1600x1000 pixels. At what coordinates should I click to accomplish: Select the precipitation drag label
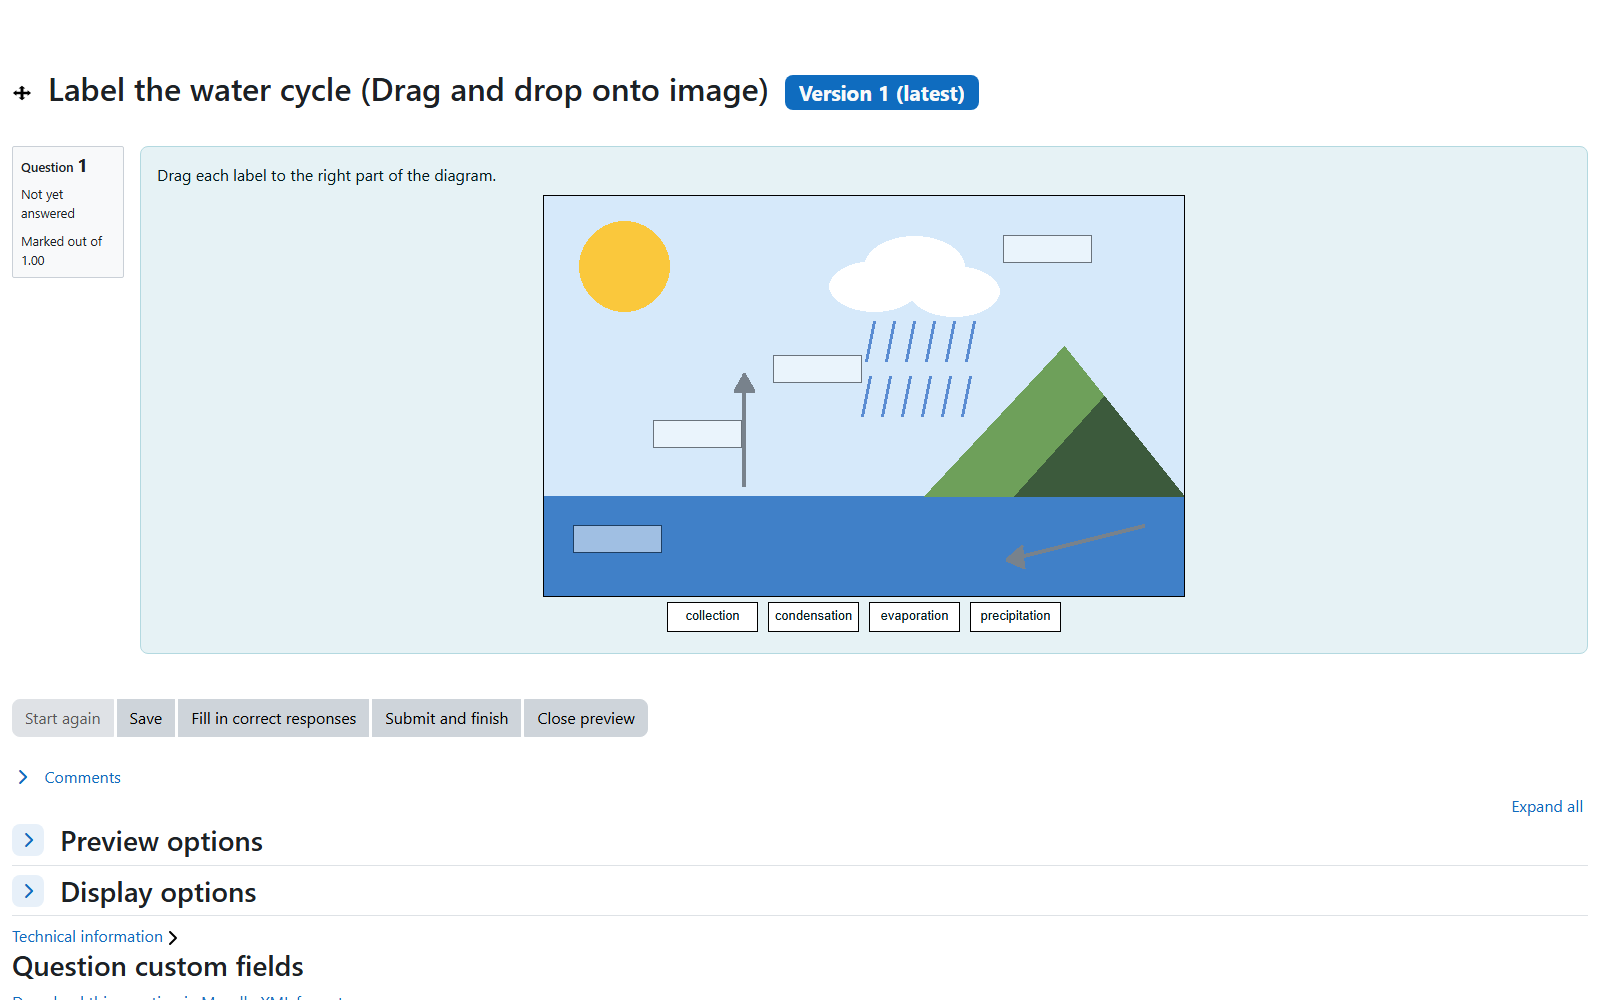pos(1015,616)
